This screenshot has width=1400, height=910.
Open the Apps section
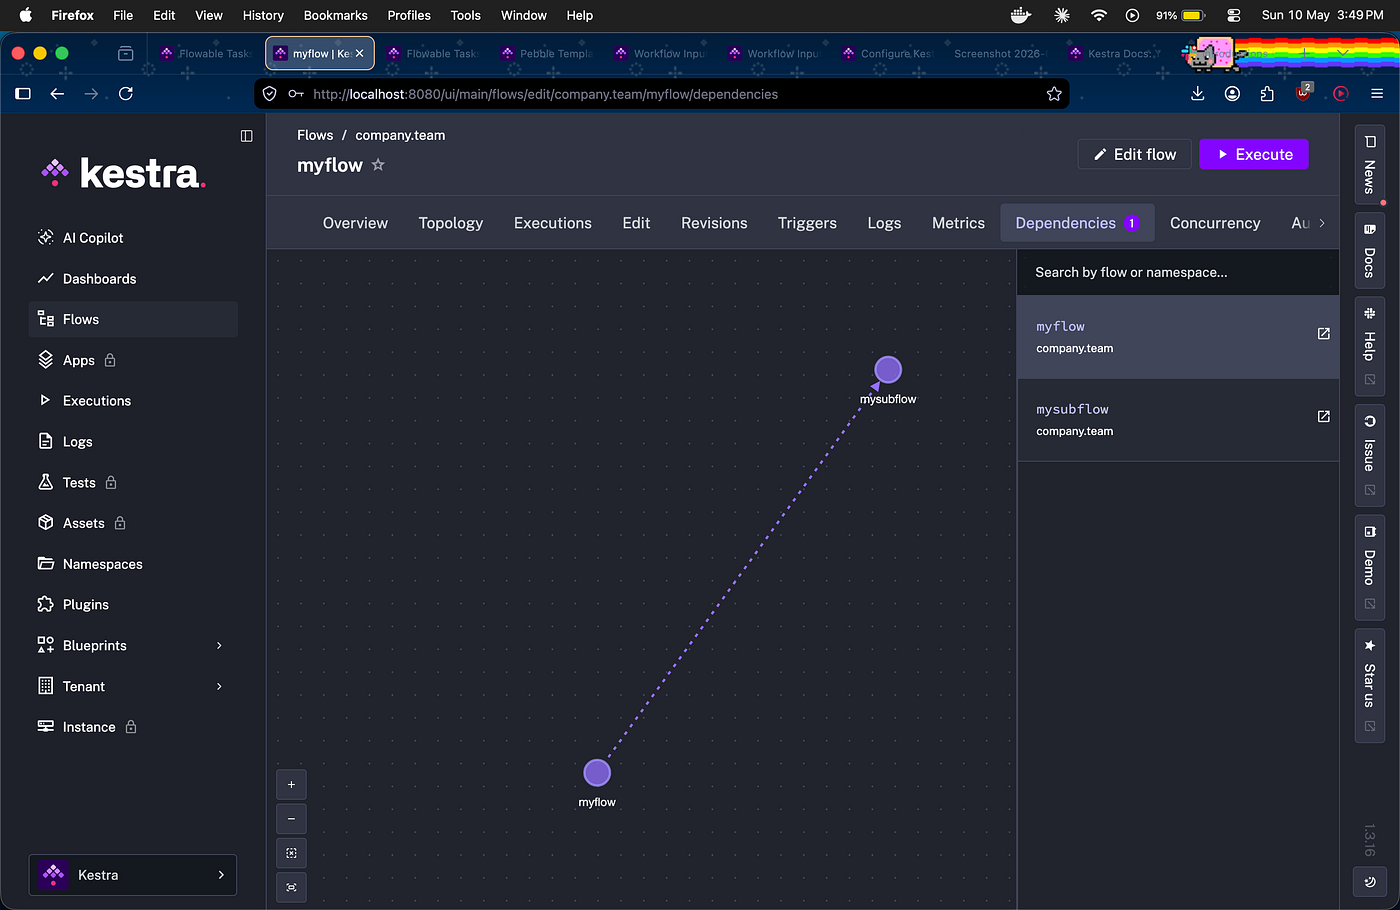pos(133,360)
